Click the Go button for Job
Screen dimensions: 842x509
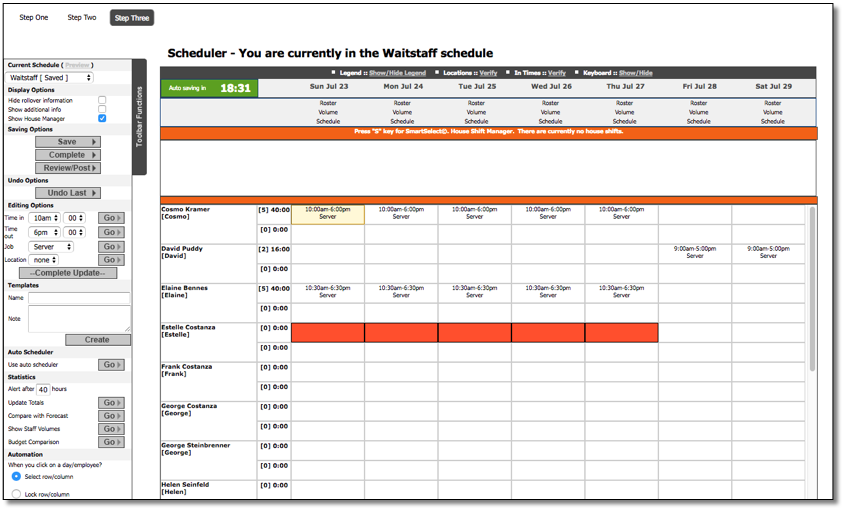[111, 246]
